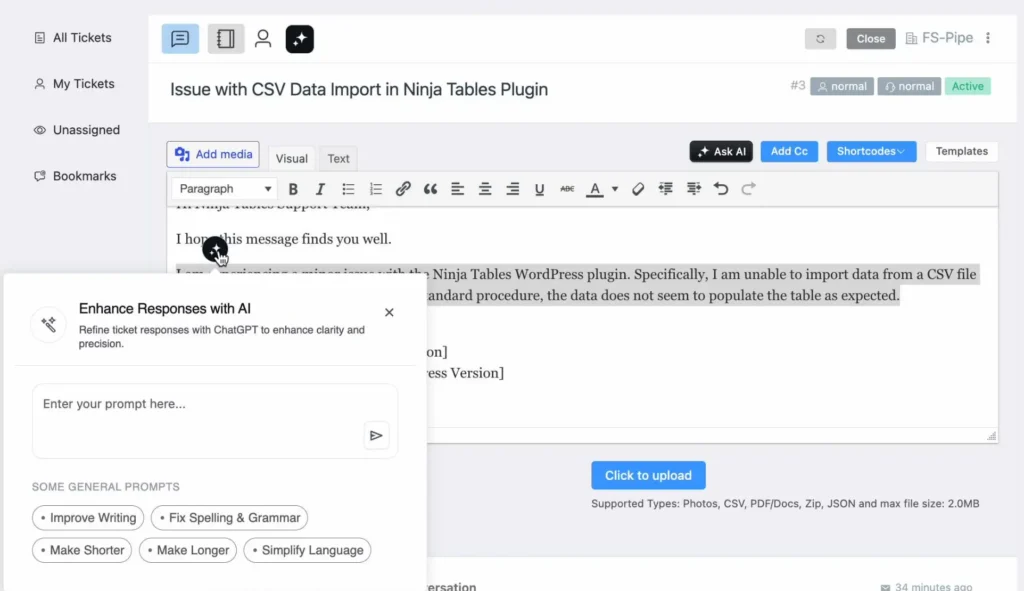Open the three-dot more options menu
The height and width of the screenshot is (591, 1024).
coord(988,38)
